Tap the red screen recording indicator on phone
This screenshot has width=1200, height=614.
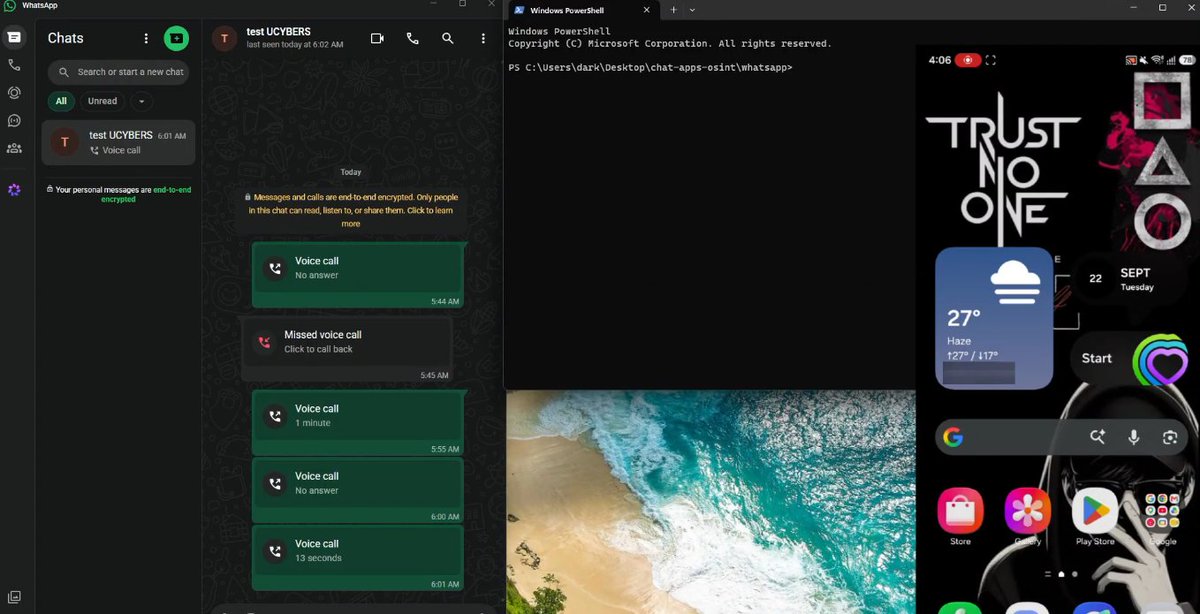click(x=968, y=60)
